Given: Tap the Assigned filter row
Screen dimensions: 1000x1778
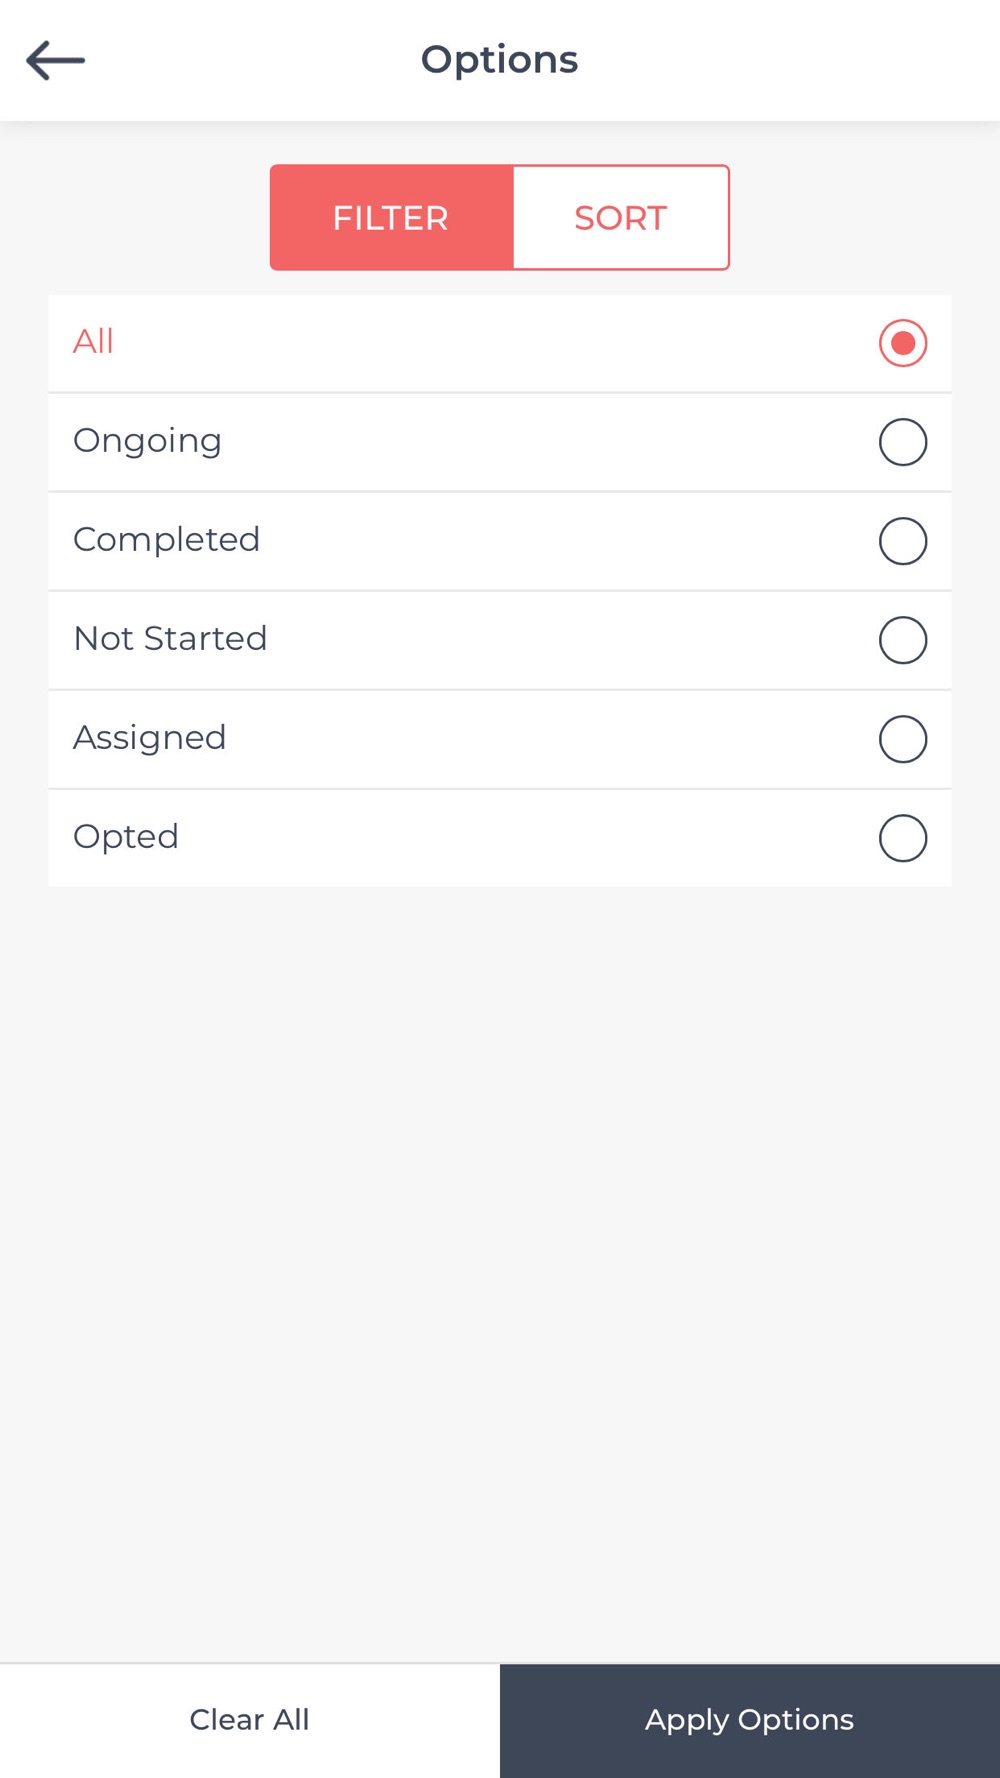Looking at the screenshot, I should (500, 739).
